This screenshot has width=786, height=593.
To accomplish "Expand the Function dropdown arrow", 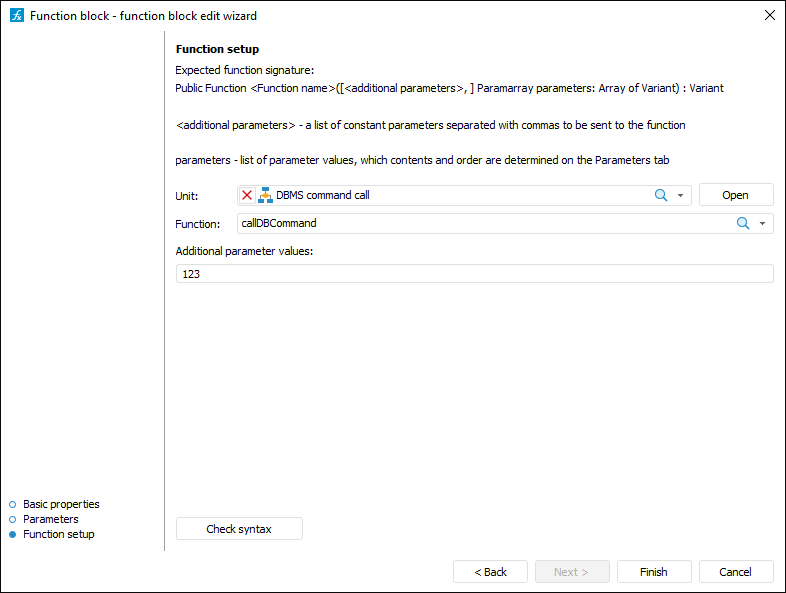I will (x=763, y=224).
